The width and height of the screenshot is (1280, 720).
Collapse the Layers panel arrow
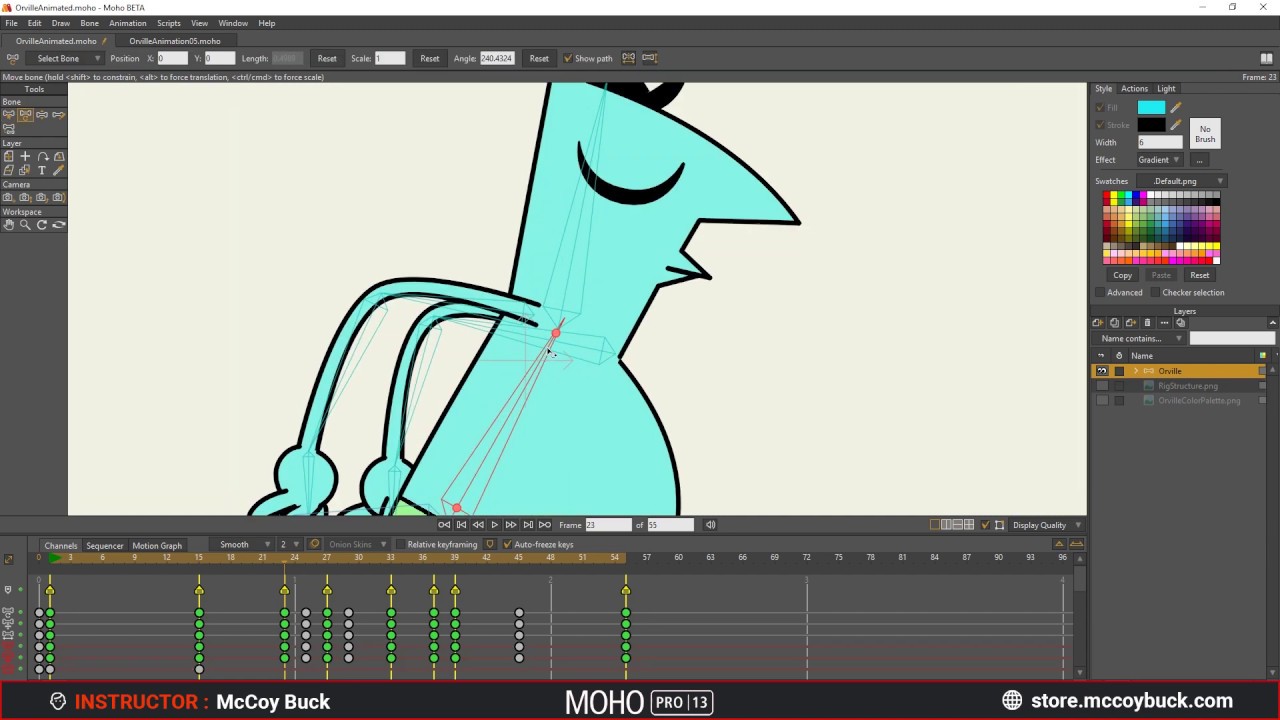(x=1272, y=323)
